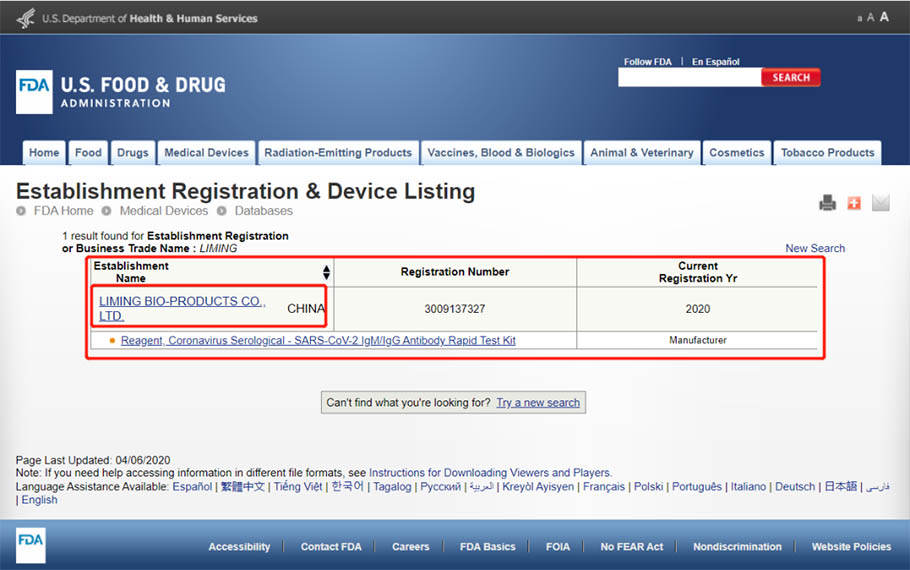Image resolution: width=910 pixels, height=570 pixels.
Task: Open the SARS-CoV-2 IgM/IgG Antibody Rapid Test Kit link
Action: click(318, 341)
